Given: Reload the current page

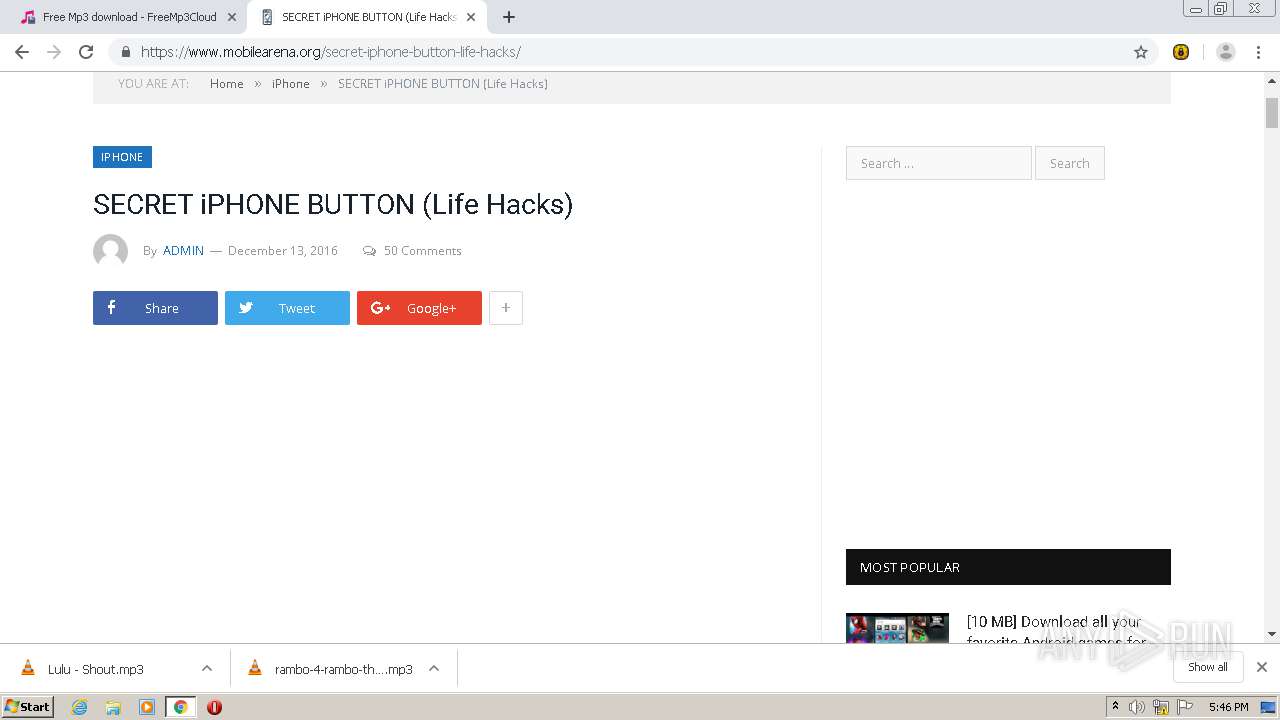Looking at the screenshot, I should (86, 52).
